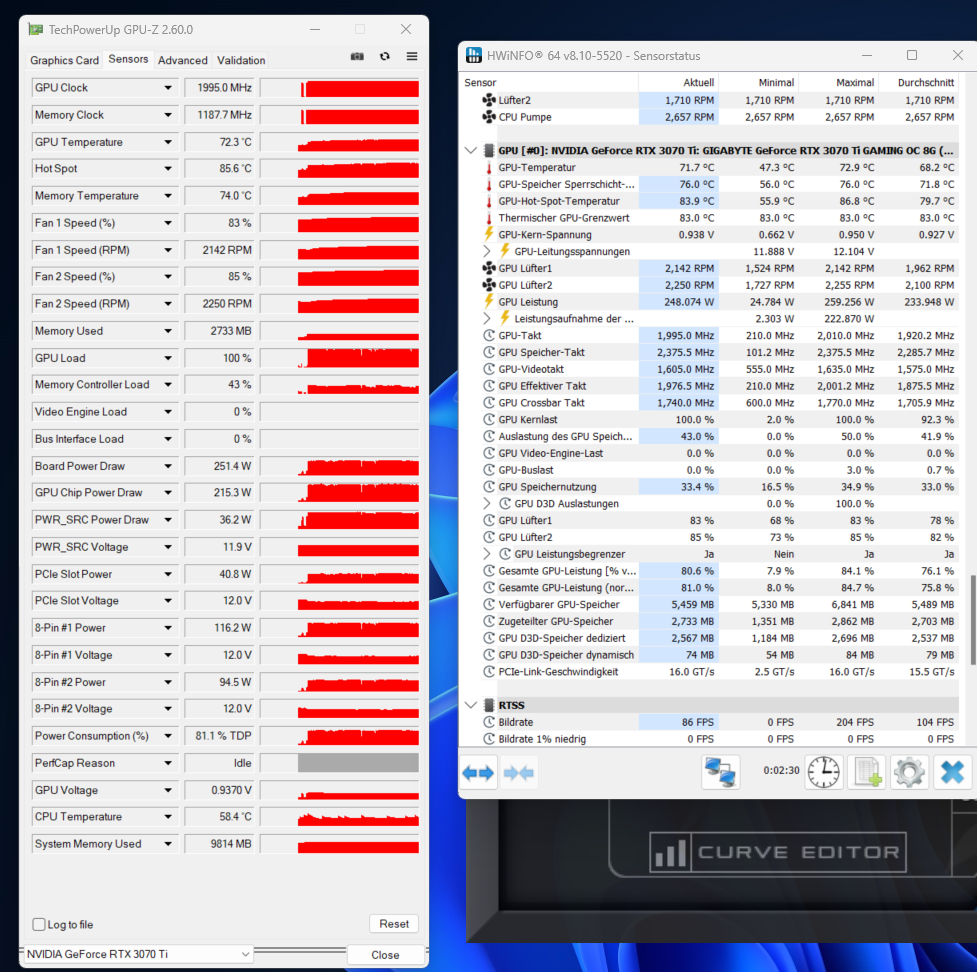Expand the Leistungsaufnahme der group

click(x=487, y=318)
